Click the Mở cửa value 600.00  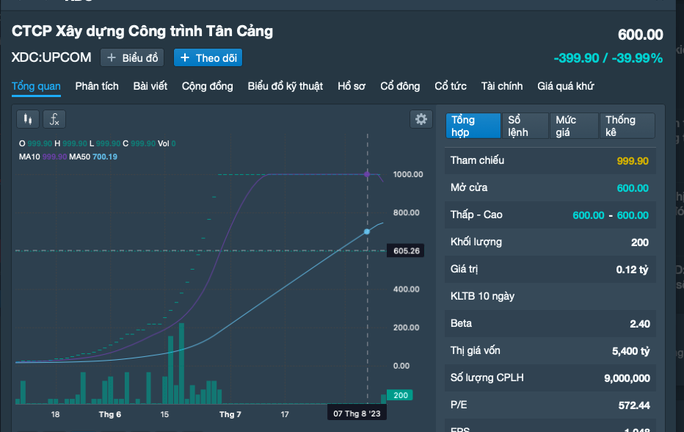[633, 188]
